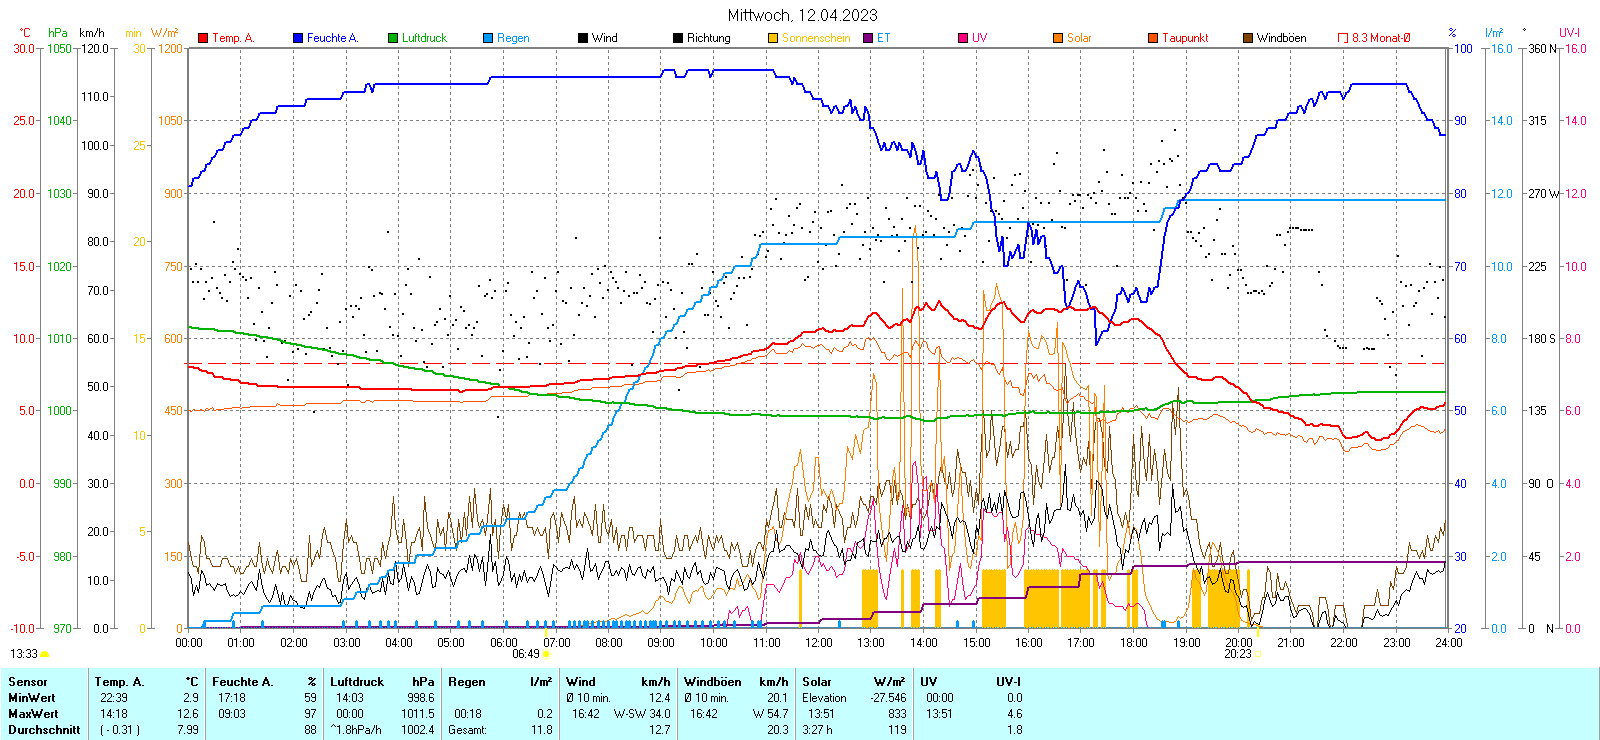The image size is (1600, 740).
Task: Click the hPa axis unit label
Action: click(58, 33)
